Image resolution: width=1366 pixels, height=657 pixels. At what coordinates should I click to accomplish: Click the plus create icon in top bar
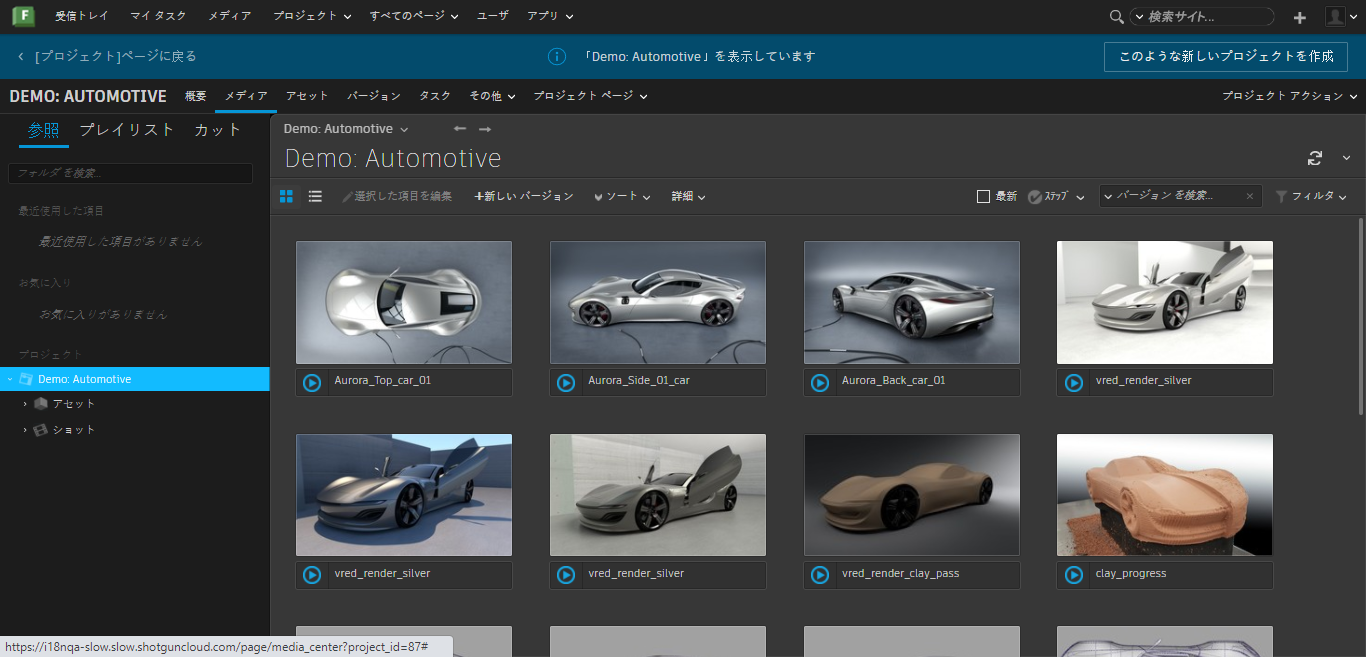[1299, 17]
